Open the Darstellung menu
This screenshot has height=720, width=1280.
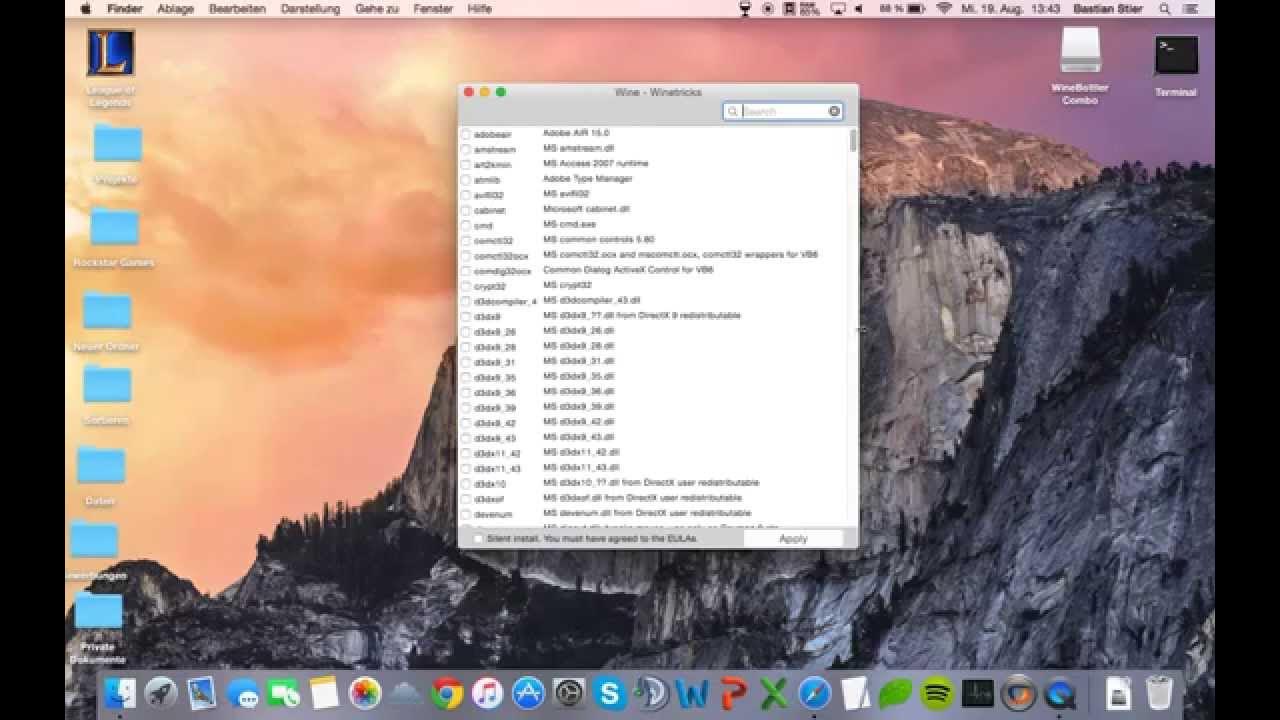[x=310, y=9]
